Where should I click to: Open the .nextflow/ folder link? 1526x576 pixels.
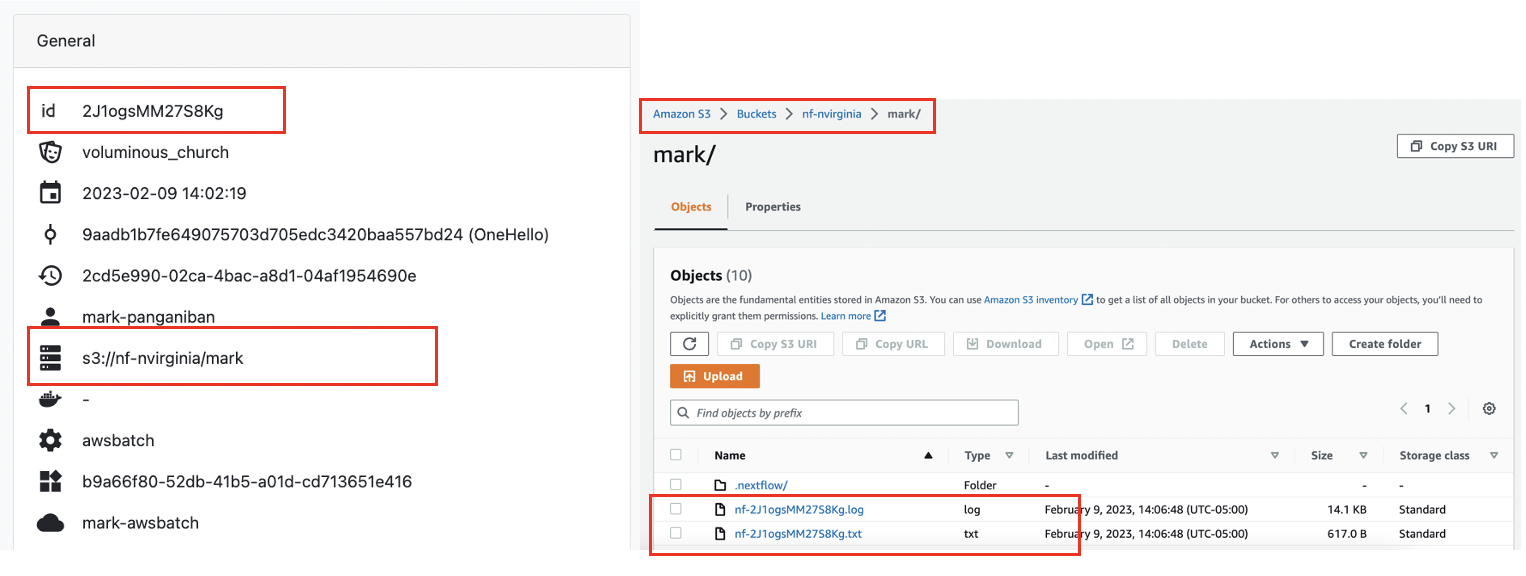pyautogui.click(x=761, y=485)
